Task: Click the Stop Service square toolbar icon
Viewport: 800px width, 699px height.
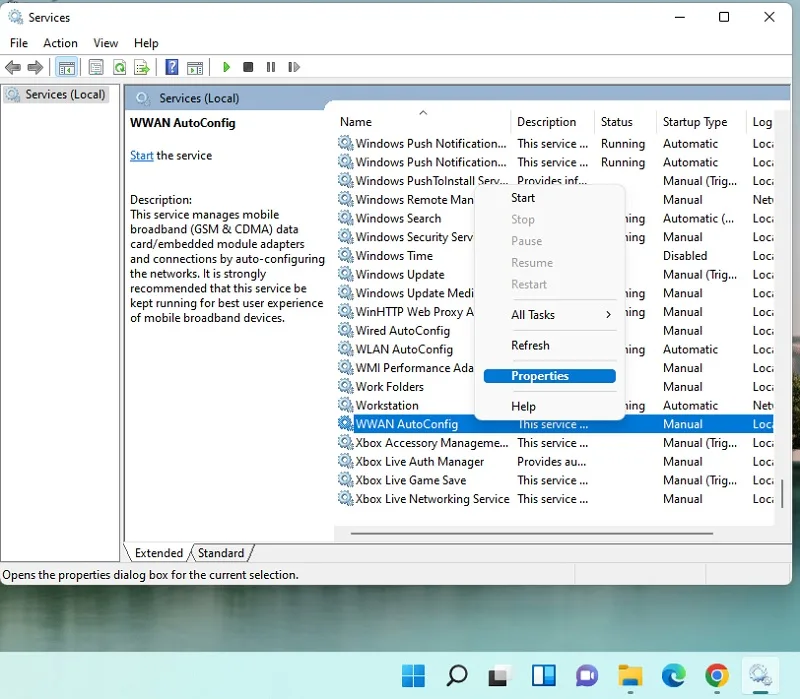Action: [248, 67]
